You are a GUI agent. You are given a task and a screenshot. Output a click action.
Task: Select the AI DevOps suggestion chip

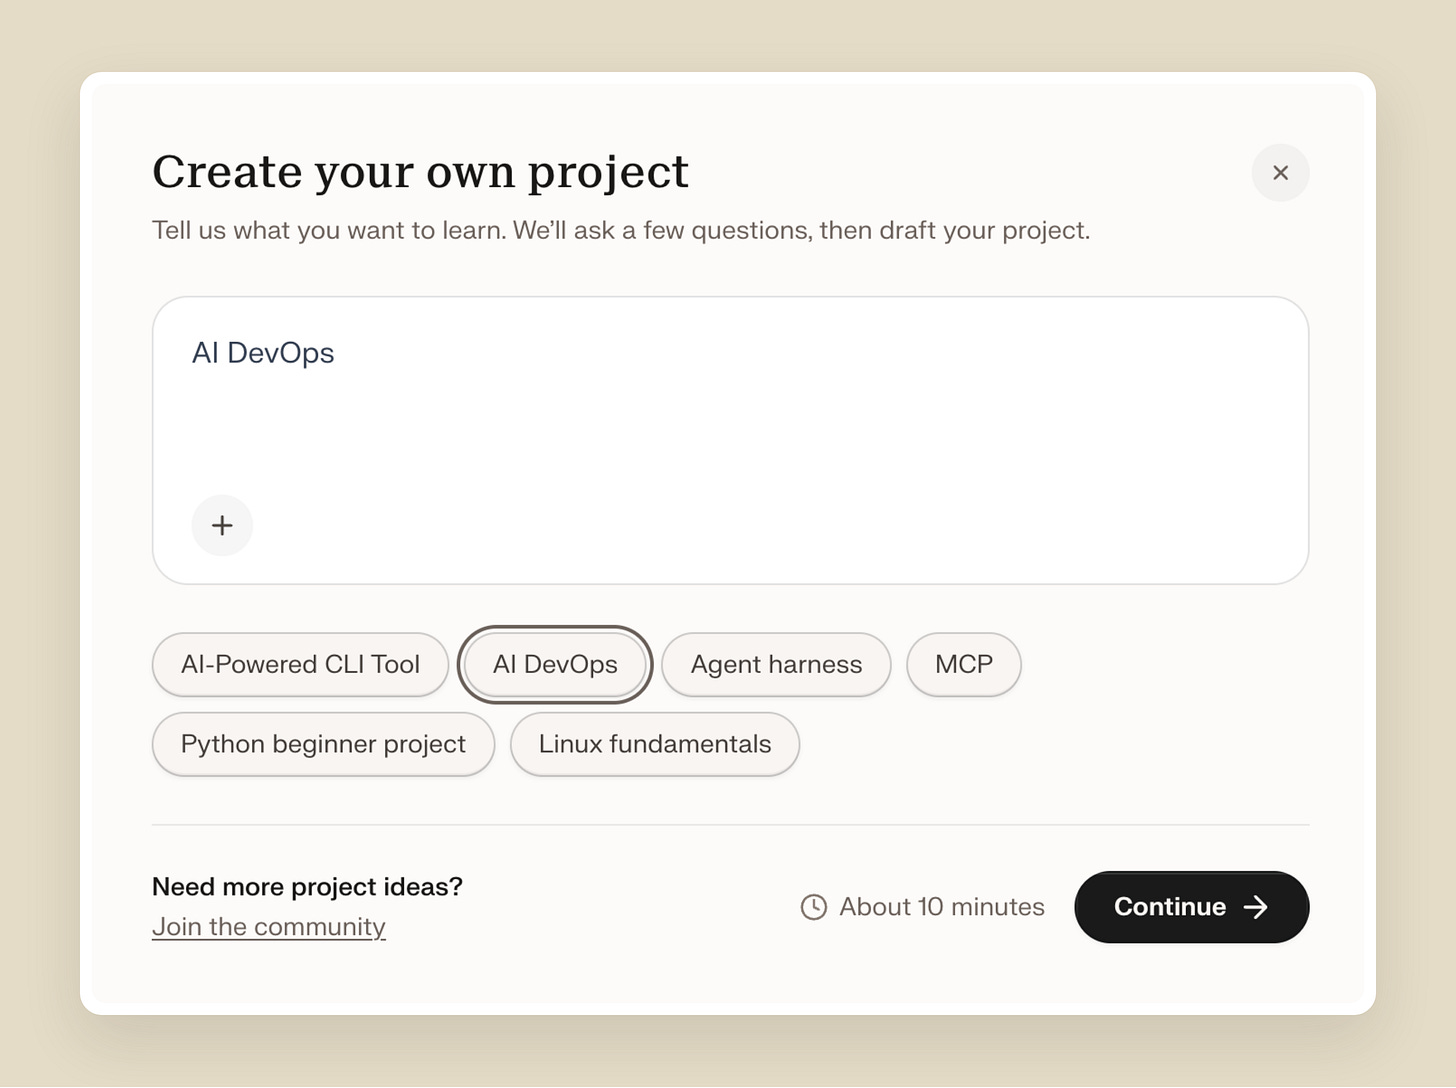555,664
